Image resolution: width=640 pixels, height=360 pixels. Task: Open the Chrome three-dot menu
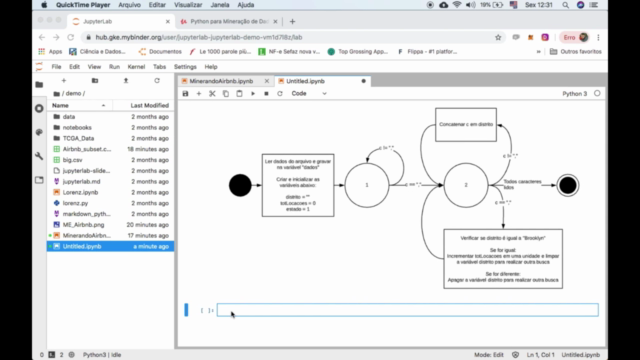coord(598,37)
